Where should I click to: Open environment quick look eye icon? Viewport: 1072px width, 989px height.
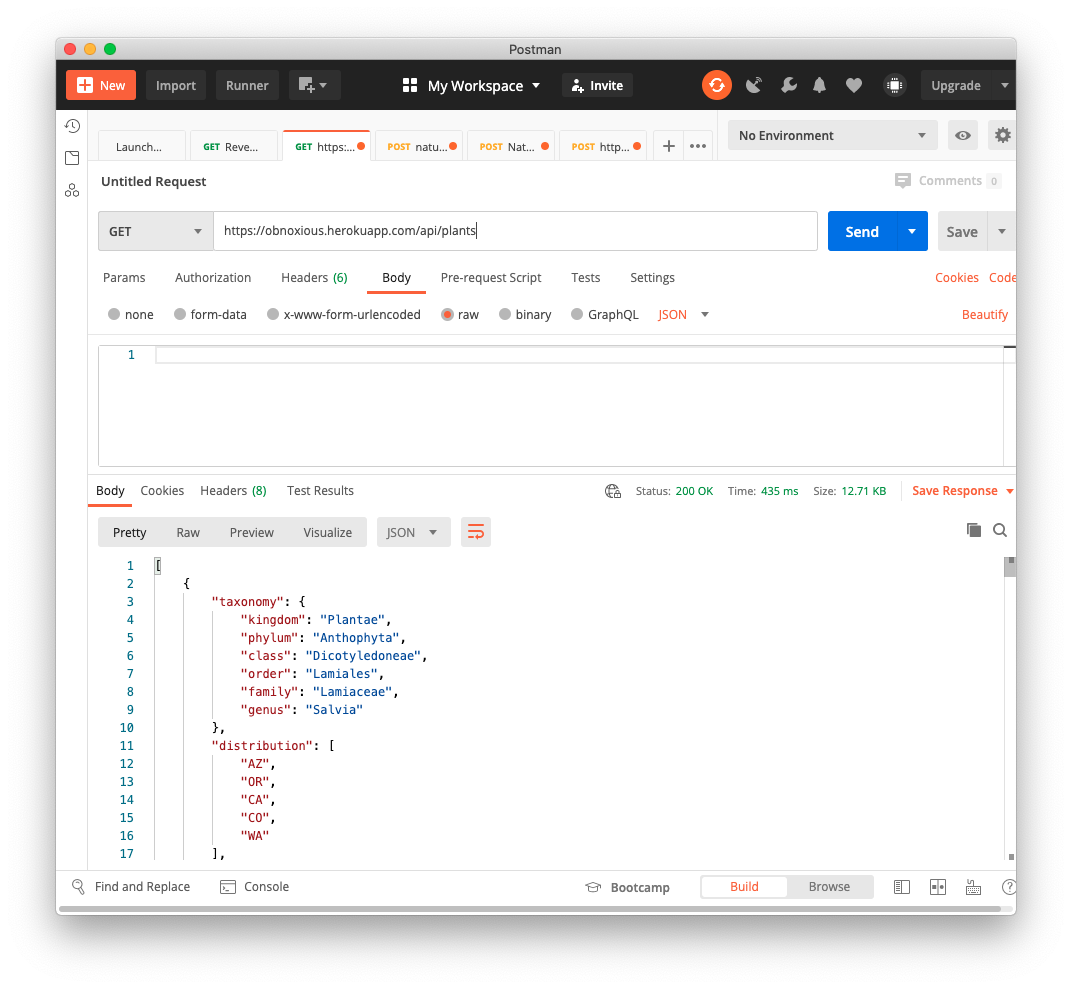click(x=963, y=135)
